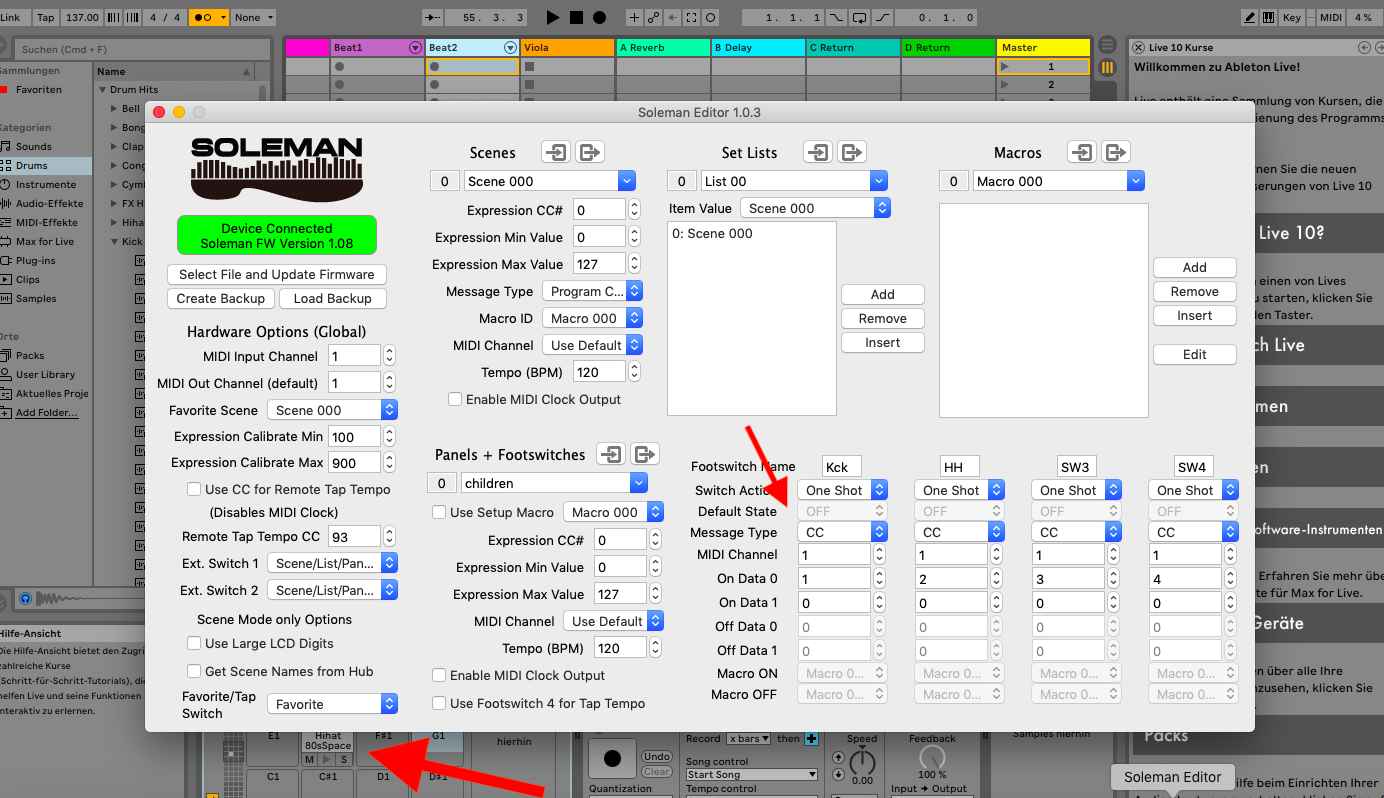Click Remove button in the Macros section
1384x798 pixels.
click(x=1195, y=291)
